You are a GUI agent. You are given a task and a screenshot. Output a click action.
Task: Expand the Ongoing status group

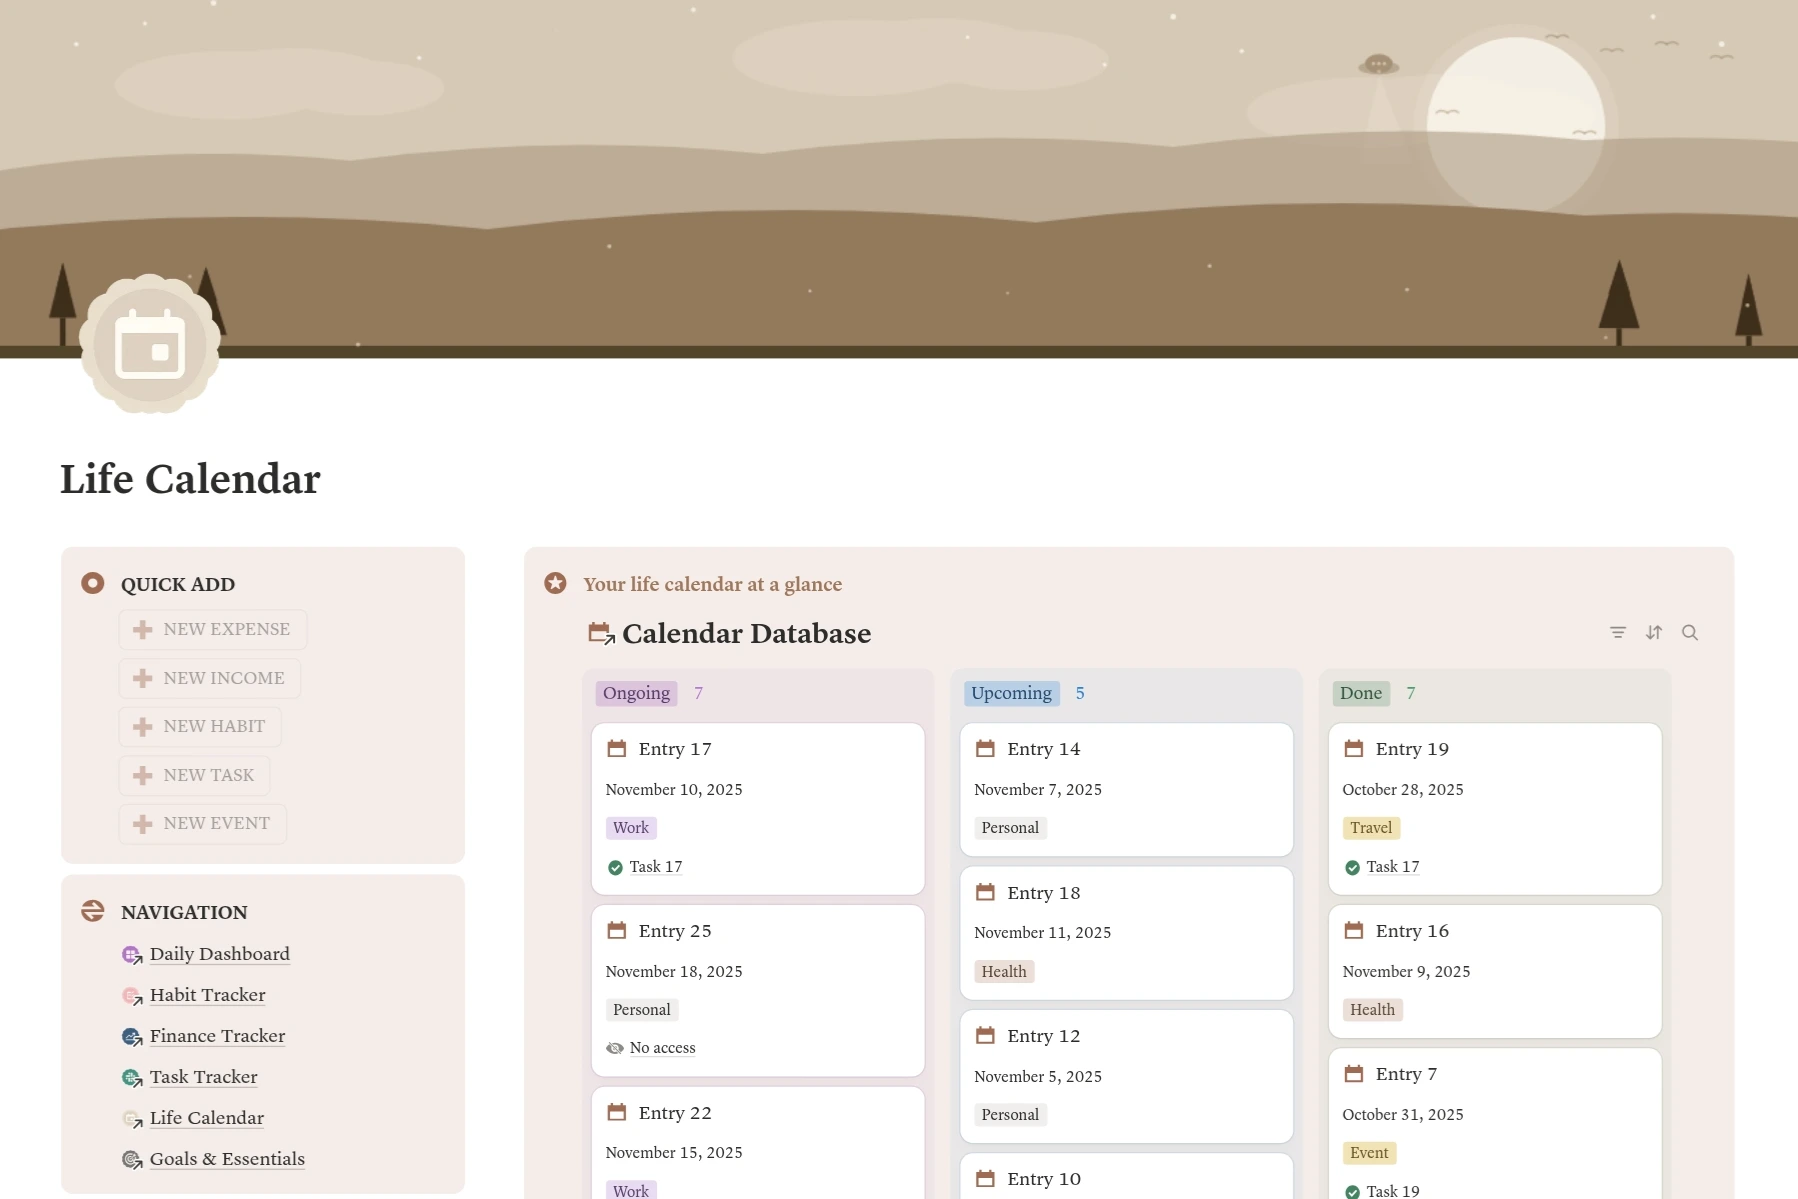[x=636, y=693]
